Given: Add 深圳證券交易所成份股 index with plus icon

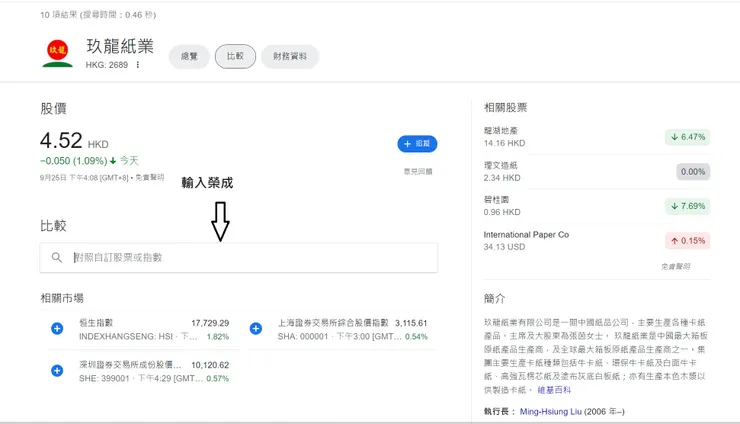Looking at the screenshot, I should click(57, 371).
